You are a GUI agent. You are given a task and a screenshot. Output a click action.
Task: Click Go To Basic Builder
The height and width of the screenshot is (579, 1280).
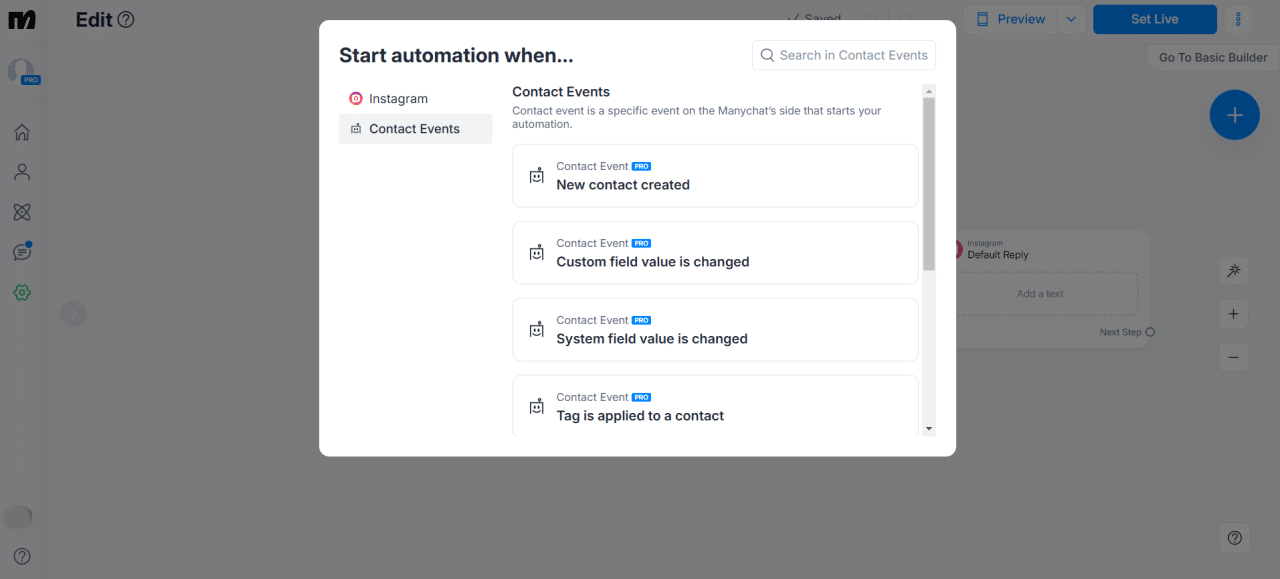(1212, 57)
